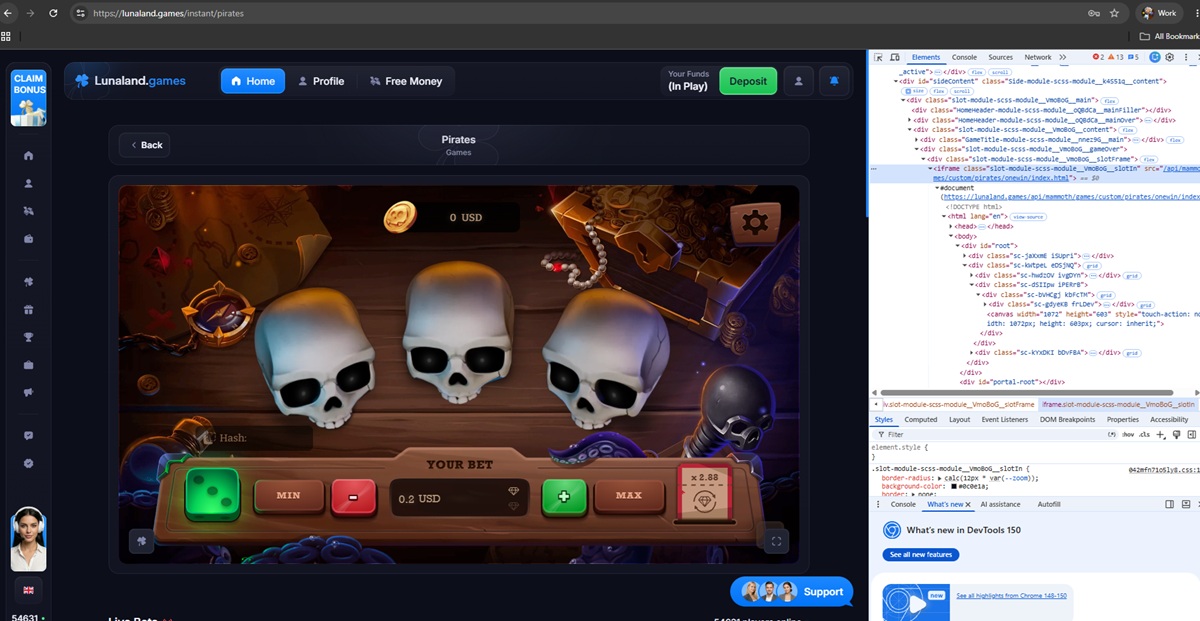Collapse the selected iframe slotIn node
1200x621 pixels.
929,169
